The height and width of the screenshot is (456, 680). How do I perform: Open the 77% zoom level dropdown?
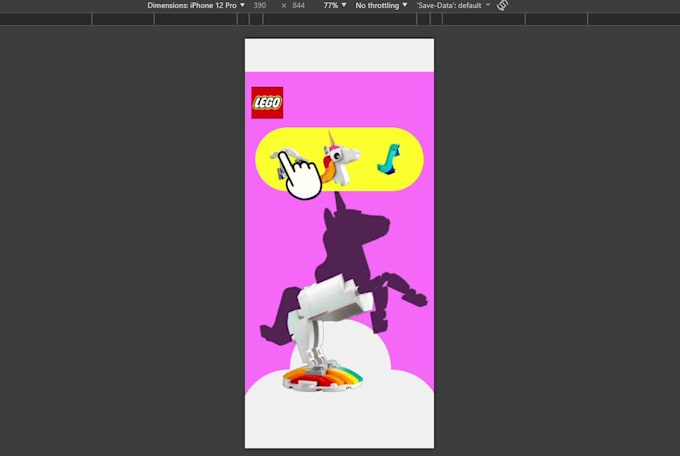(335, 6)
